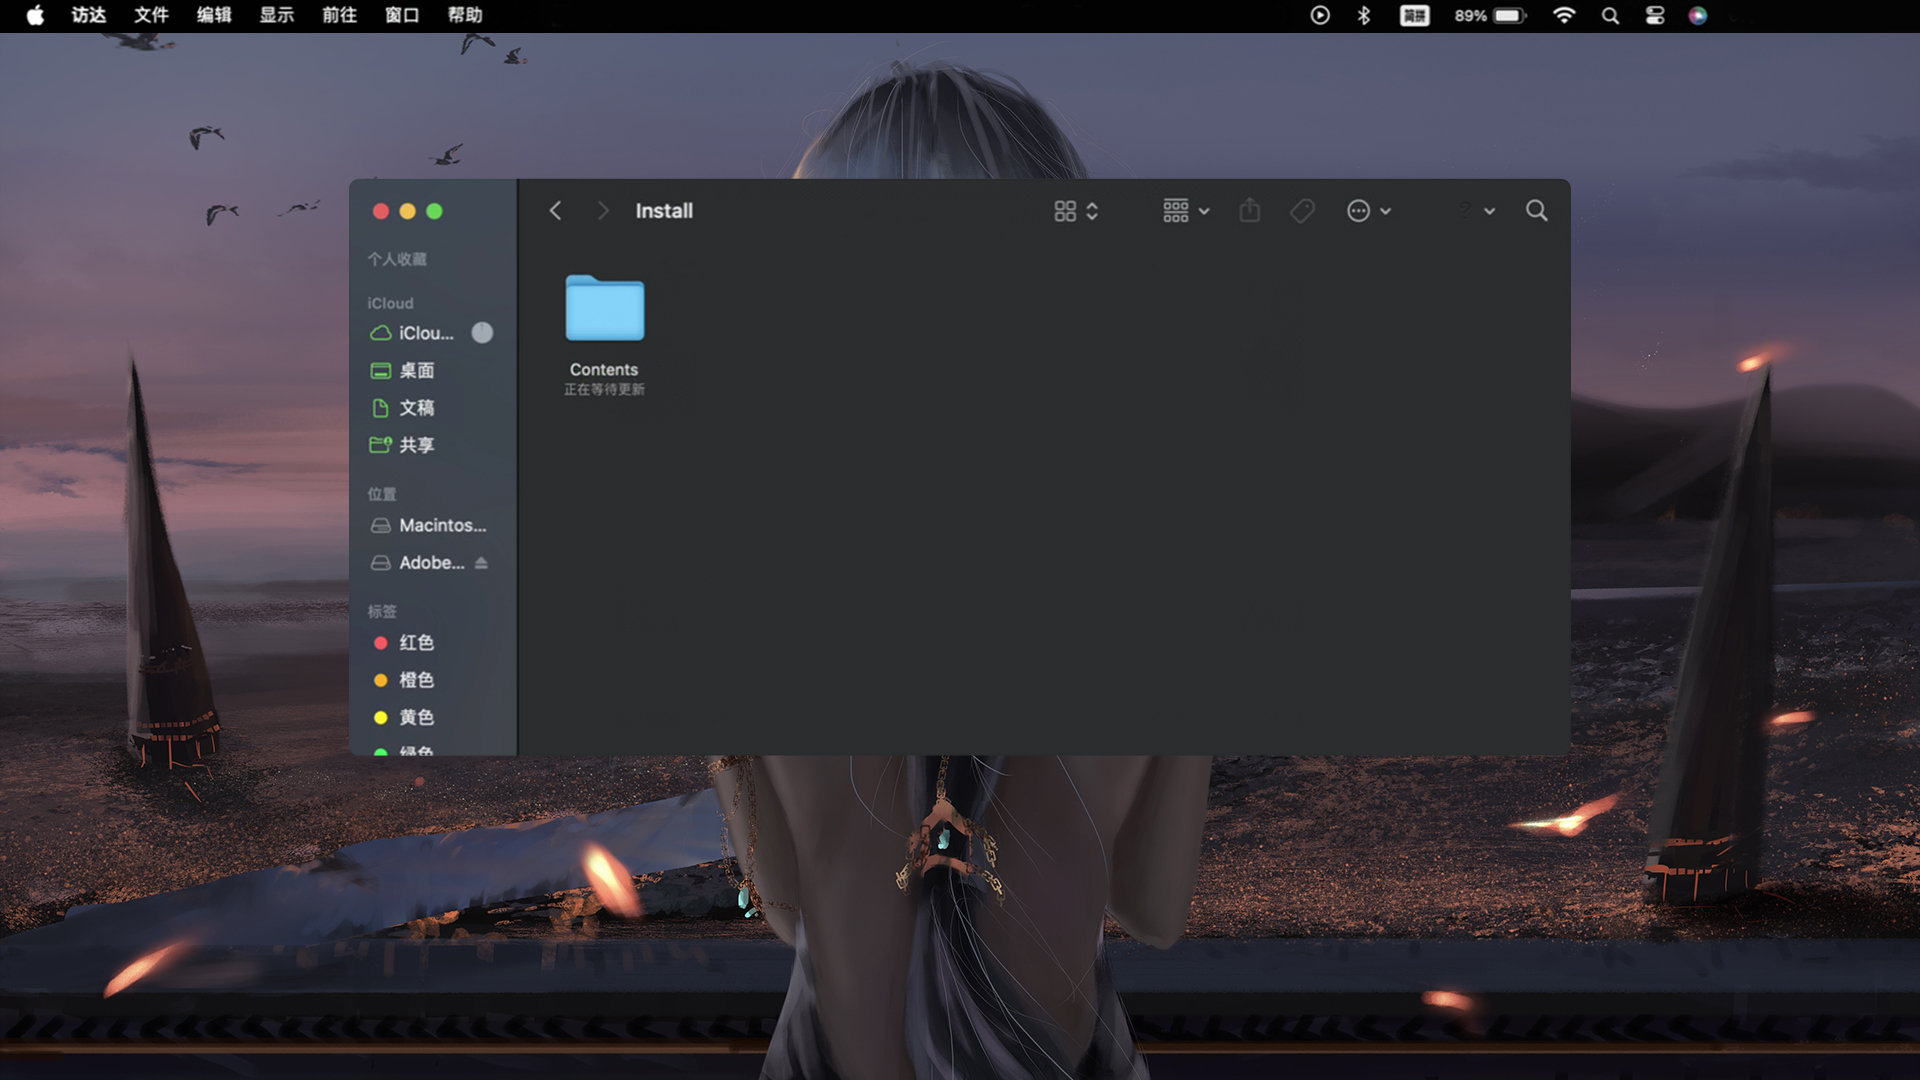This screenshot has width=1920, height=1080.
Task: Select the Adobe volume in the sidebar
Action: point(418,563)
